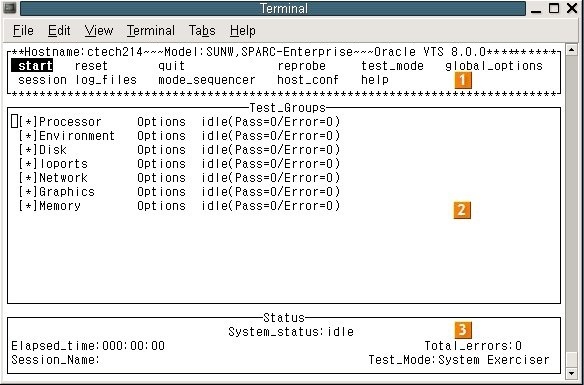Open Options for the Network group
The image size is (584, 385).
tap(161, 178)
